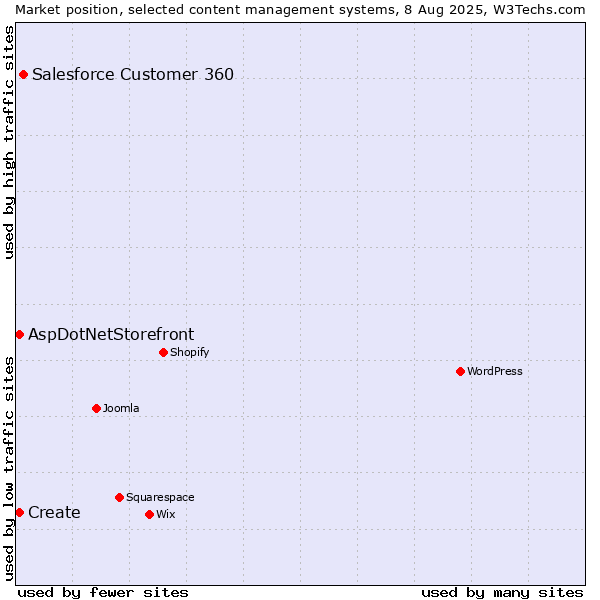Click the Create red data point
Image resolution: width=600 pixels, height=600 pixels.
click(20, 513)
